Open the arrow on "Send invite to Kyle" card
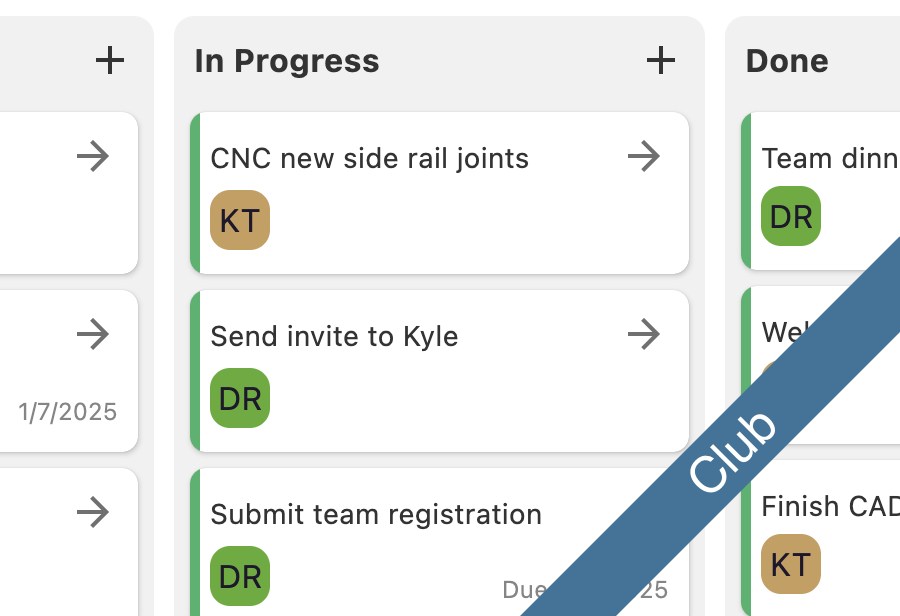The image size is (900, 616). tap(645, 335)
